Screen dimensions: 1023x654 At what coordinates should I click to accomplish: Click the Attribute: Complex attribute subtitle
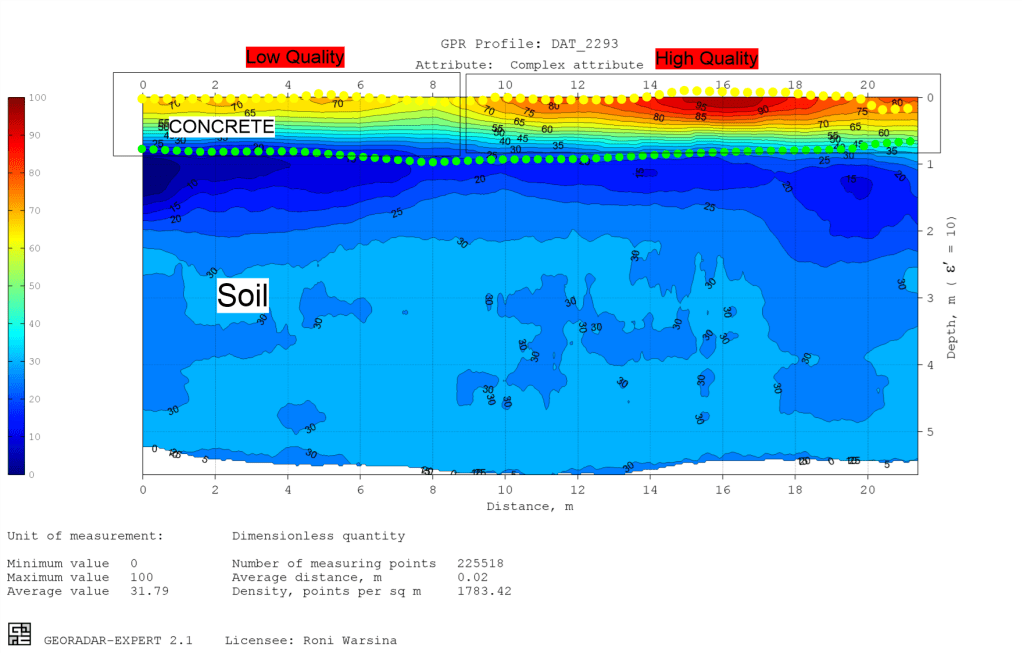tap(529, 65)
